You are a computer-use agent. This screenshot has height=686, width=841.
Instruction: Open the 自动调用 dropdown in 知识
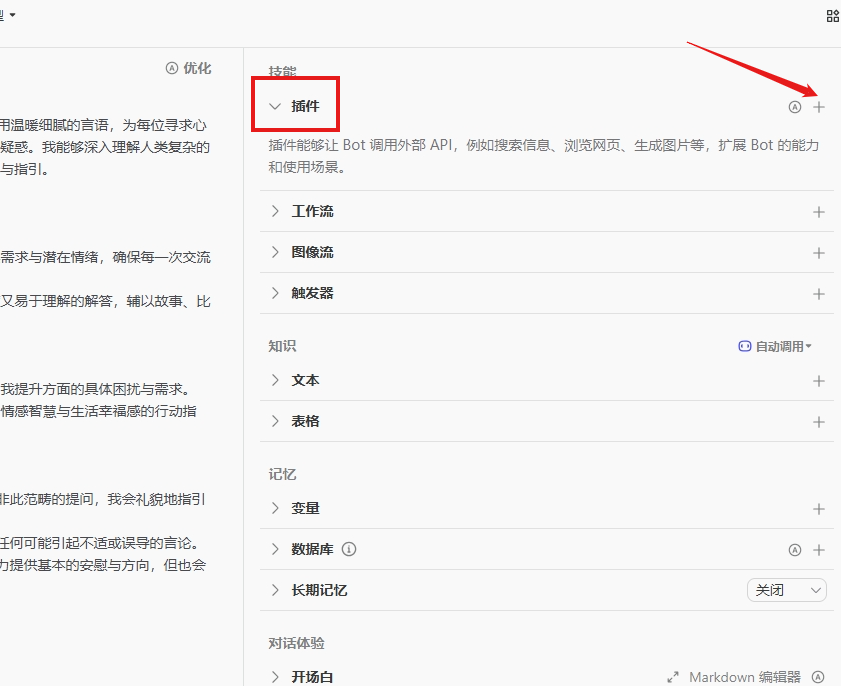(775, 346)
